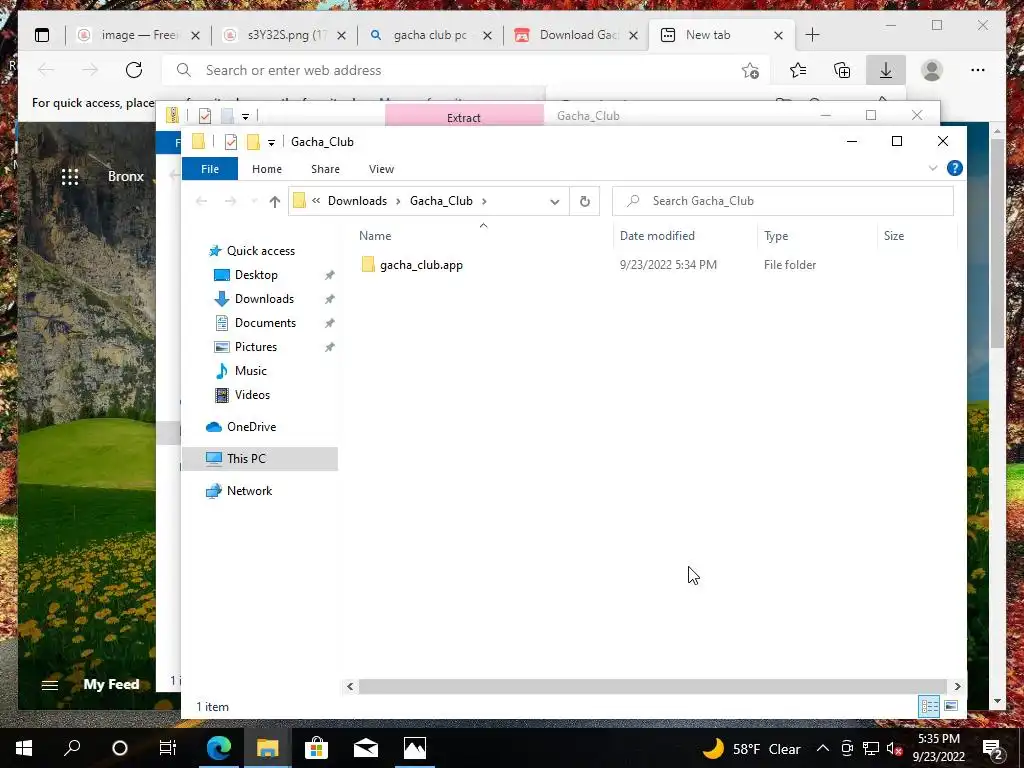This screenshot has width=1024, height=768.
Task: Click the horizontal scrollbar right arrow
Action: 957,686
